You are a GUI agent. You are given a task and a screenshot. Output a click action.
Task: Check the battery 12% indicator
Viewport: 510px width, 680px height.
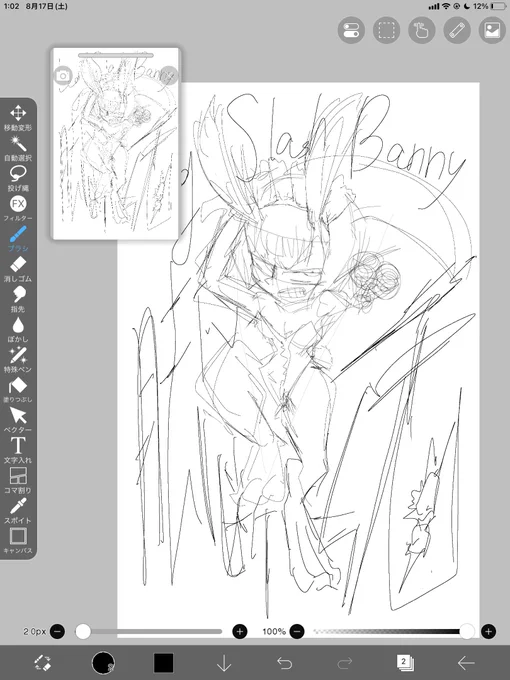490,6
